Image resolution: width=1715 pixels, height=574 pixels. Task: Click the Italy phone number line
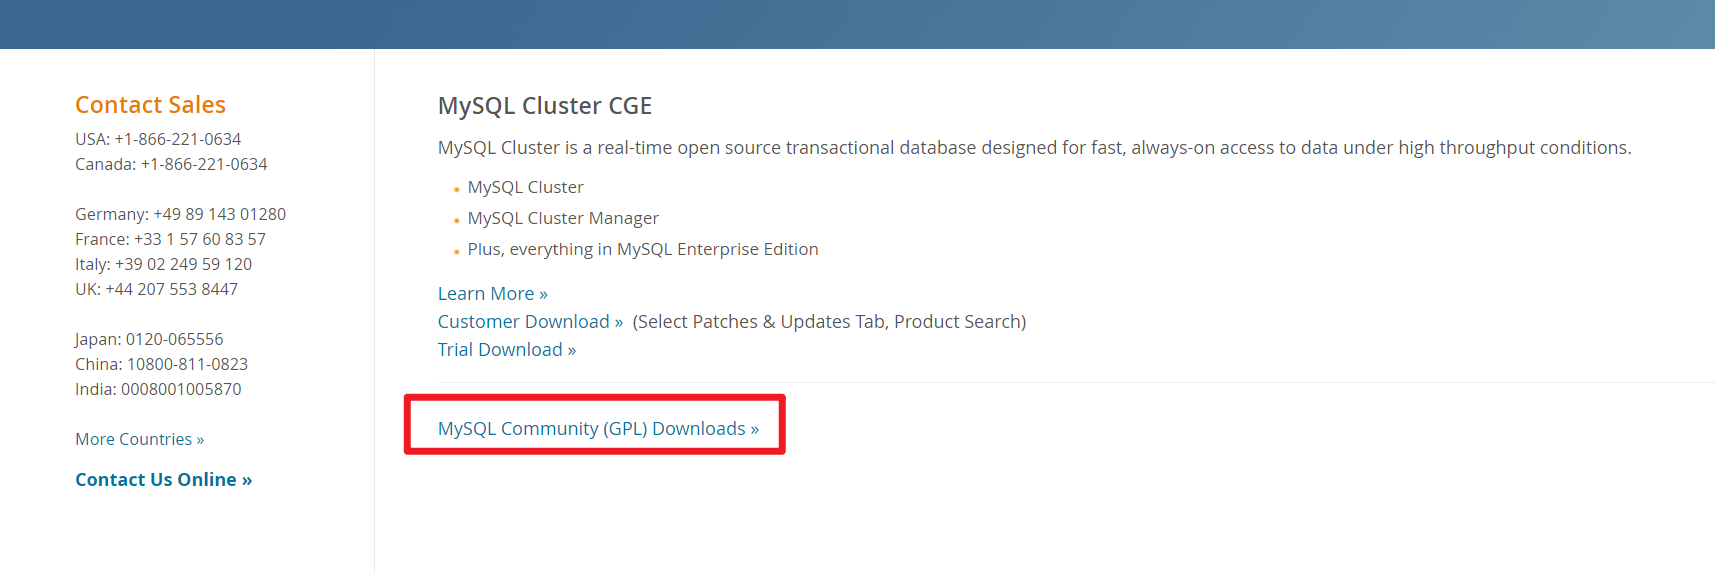163,264
